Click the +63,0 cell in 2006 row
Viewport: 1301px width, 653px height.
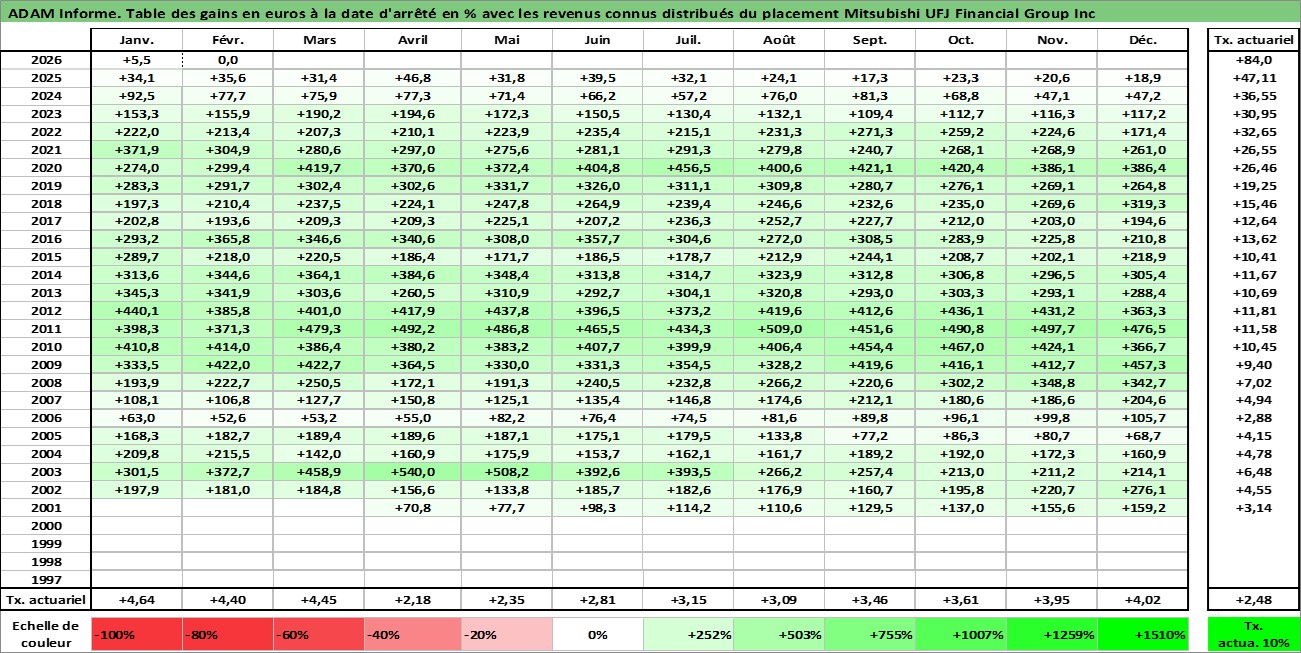(x=136, y=418)
